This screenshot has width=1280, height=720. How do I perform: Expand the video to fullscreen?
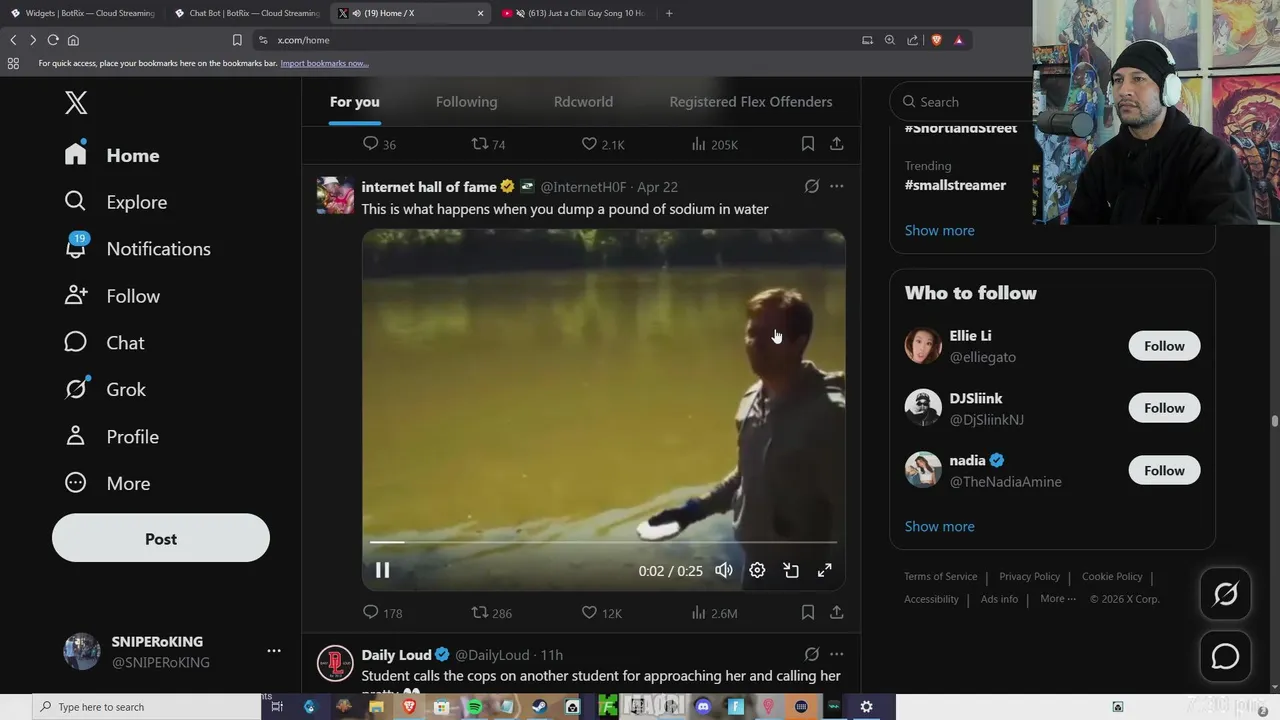coord(824,570)
